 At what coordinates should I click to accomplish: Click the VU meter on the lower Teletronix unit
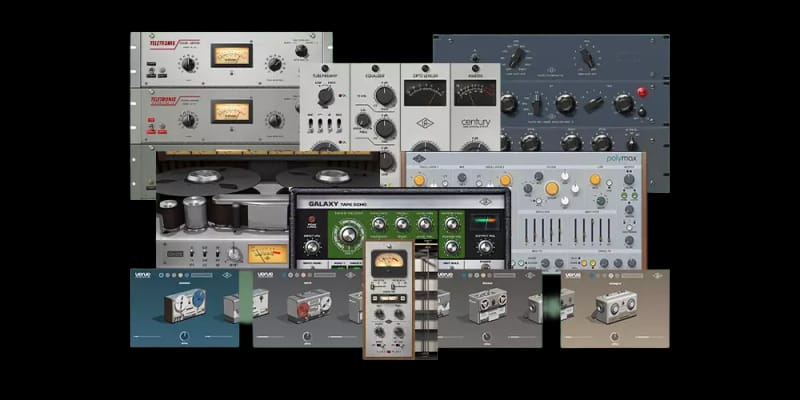232,111
